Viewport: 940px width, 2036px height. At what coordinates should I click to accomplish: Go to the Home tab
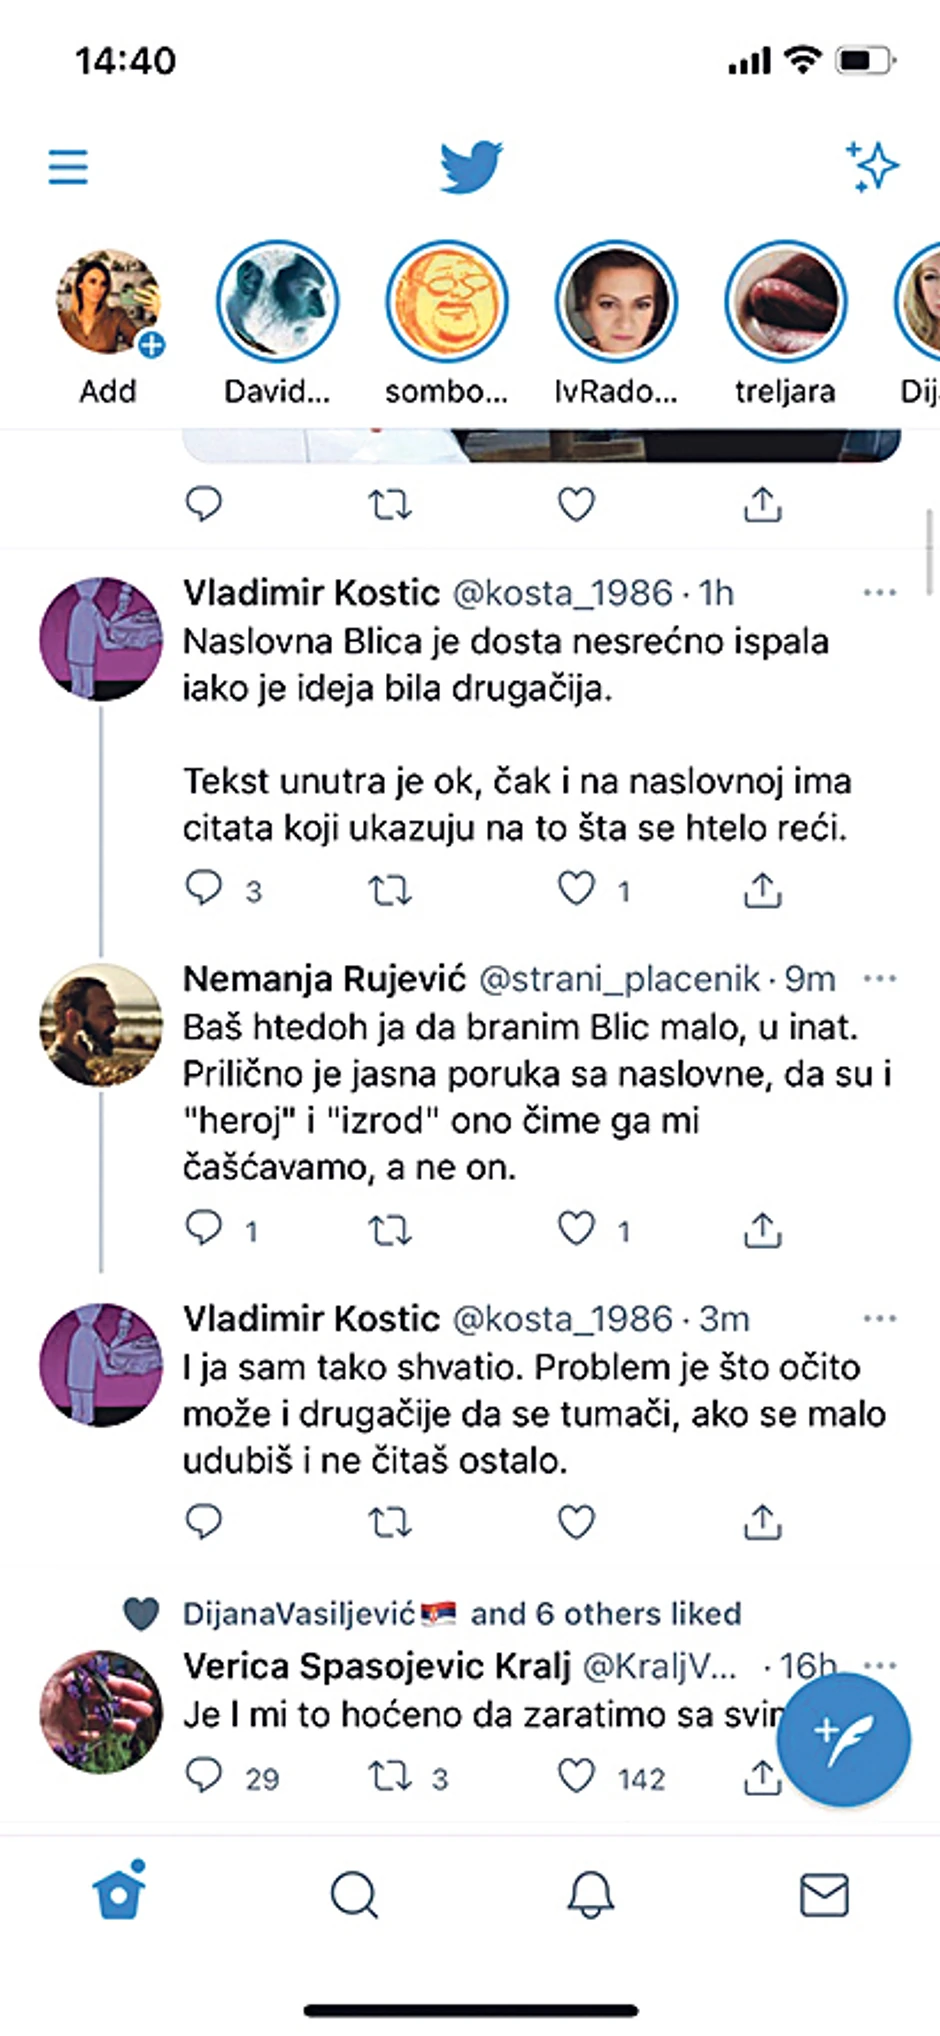119,1892
